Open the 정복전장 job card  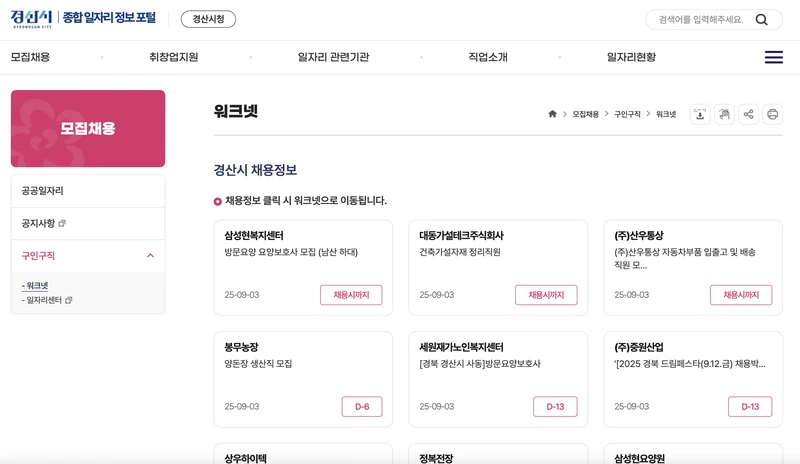498,454
